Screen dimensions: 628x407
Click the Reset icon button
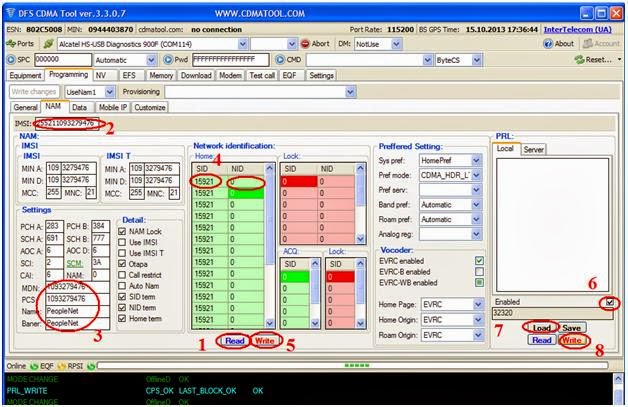(x=593, y=60)
